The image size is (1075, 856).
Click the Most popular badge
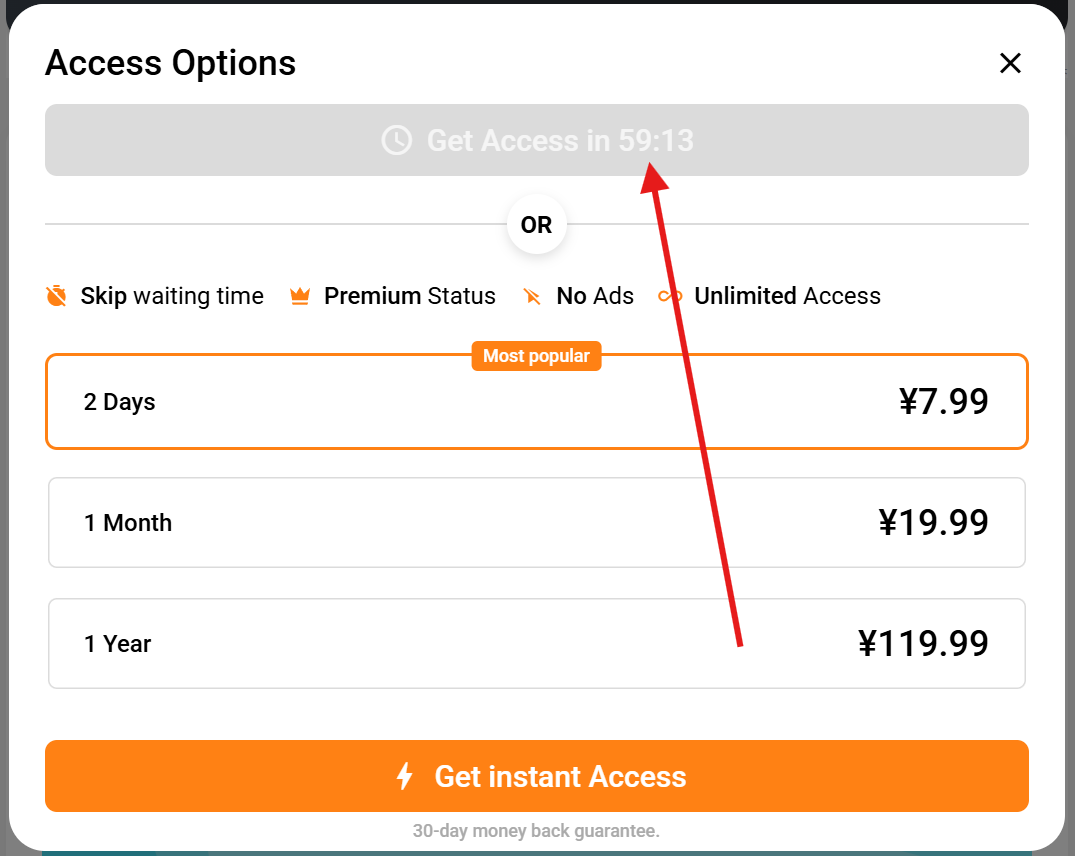click(x=536, y=356)
